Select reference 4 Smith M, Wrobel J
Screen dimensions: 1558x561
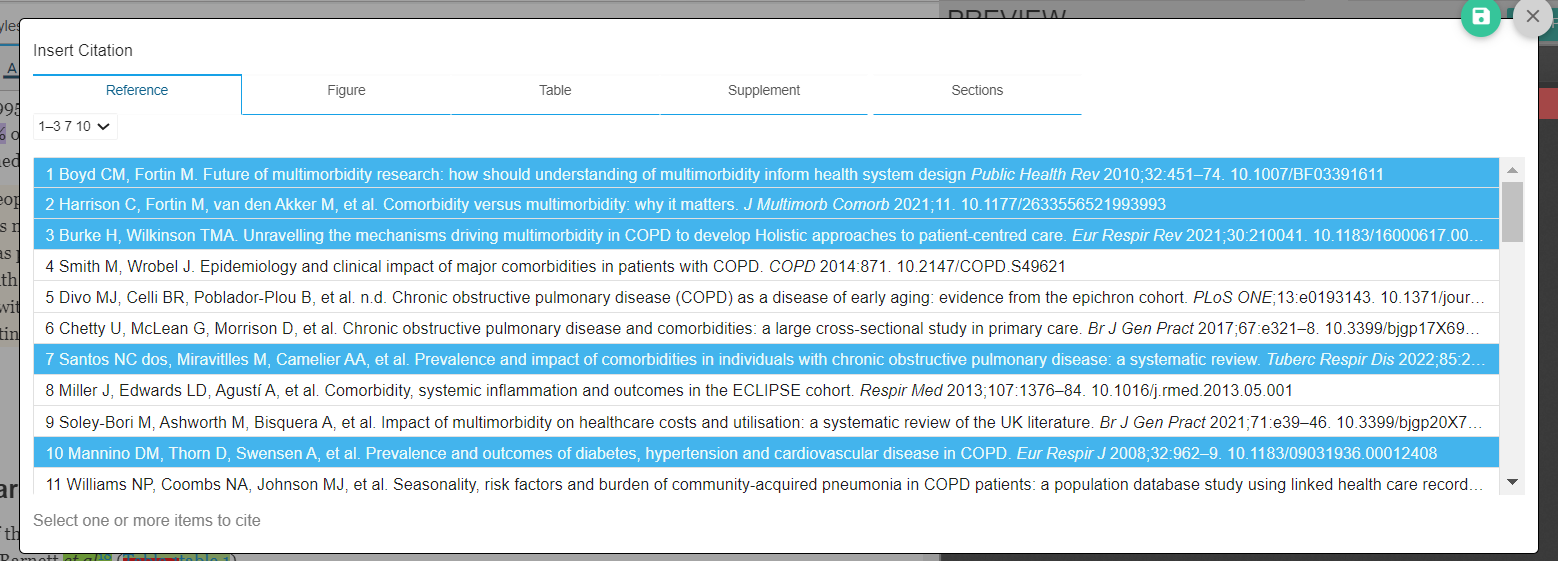pos(766,267)
